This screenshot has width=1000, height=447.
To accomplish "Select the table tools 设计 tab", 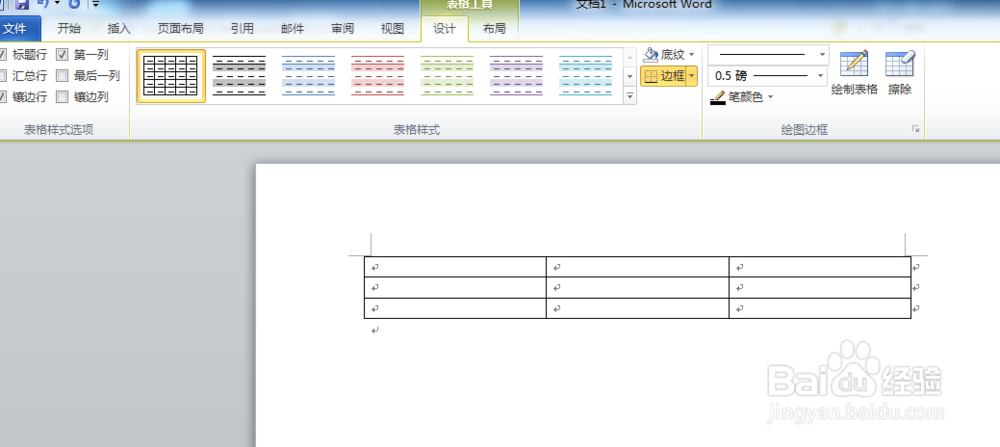I will (x=445, y=29).
